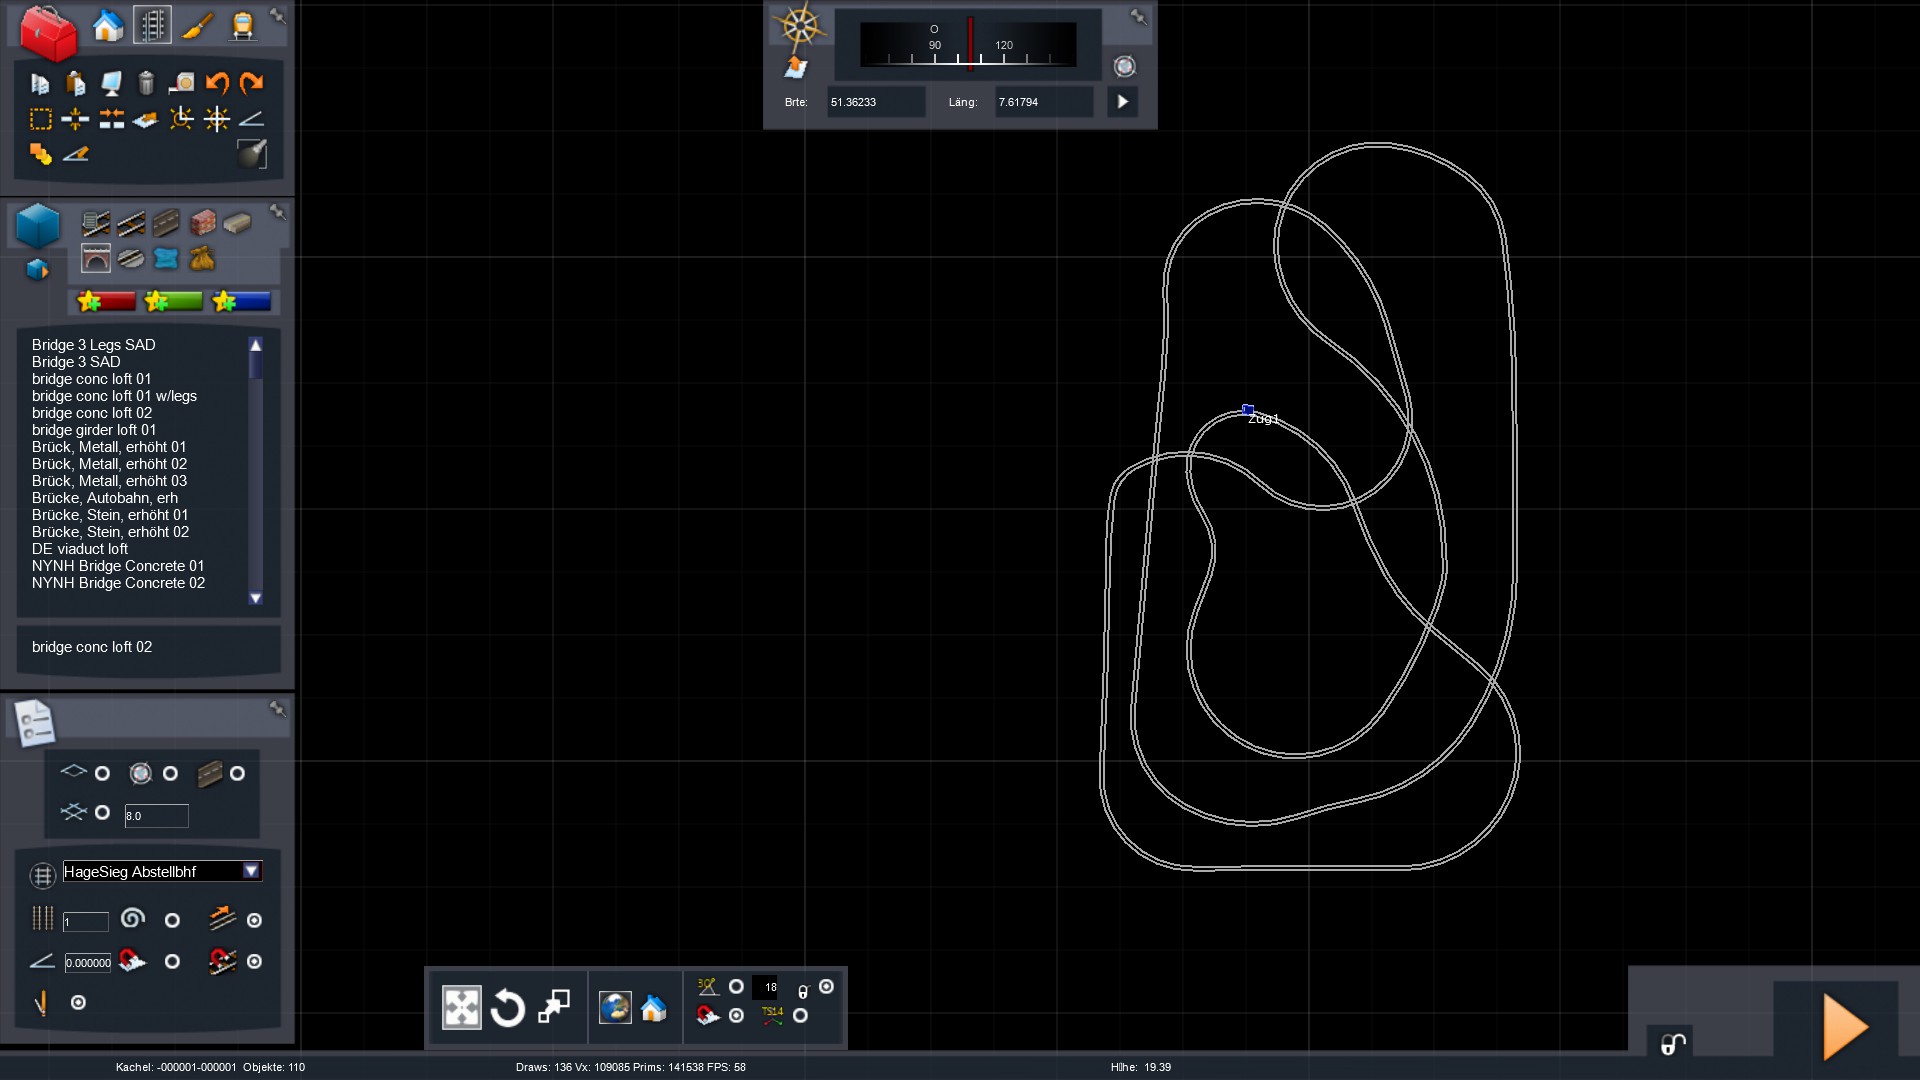Select the paintbrush tool tab
Image resolution: width=1920 pixels, height=1080 pixels.
click(x=197, y=26)
